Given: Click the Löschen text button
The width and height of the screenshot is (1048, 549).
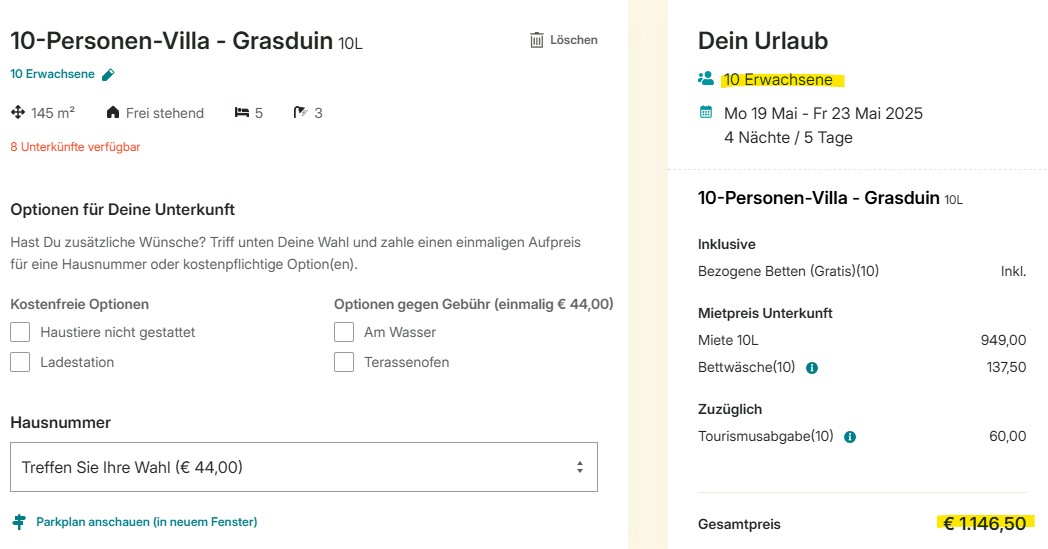Looking at the screenshot, I should click(x=573, y=40).
